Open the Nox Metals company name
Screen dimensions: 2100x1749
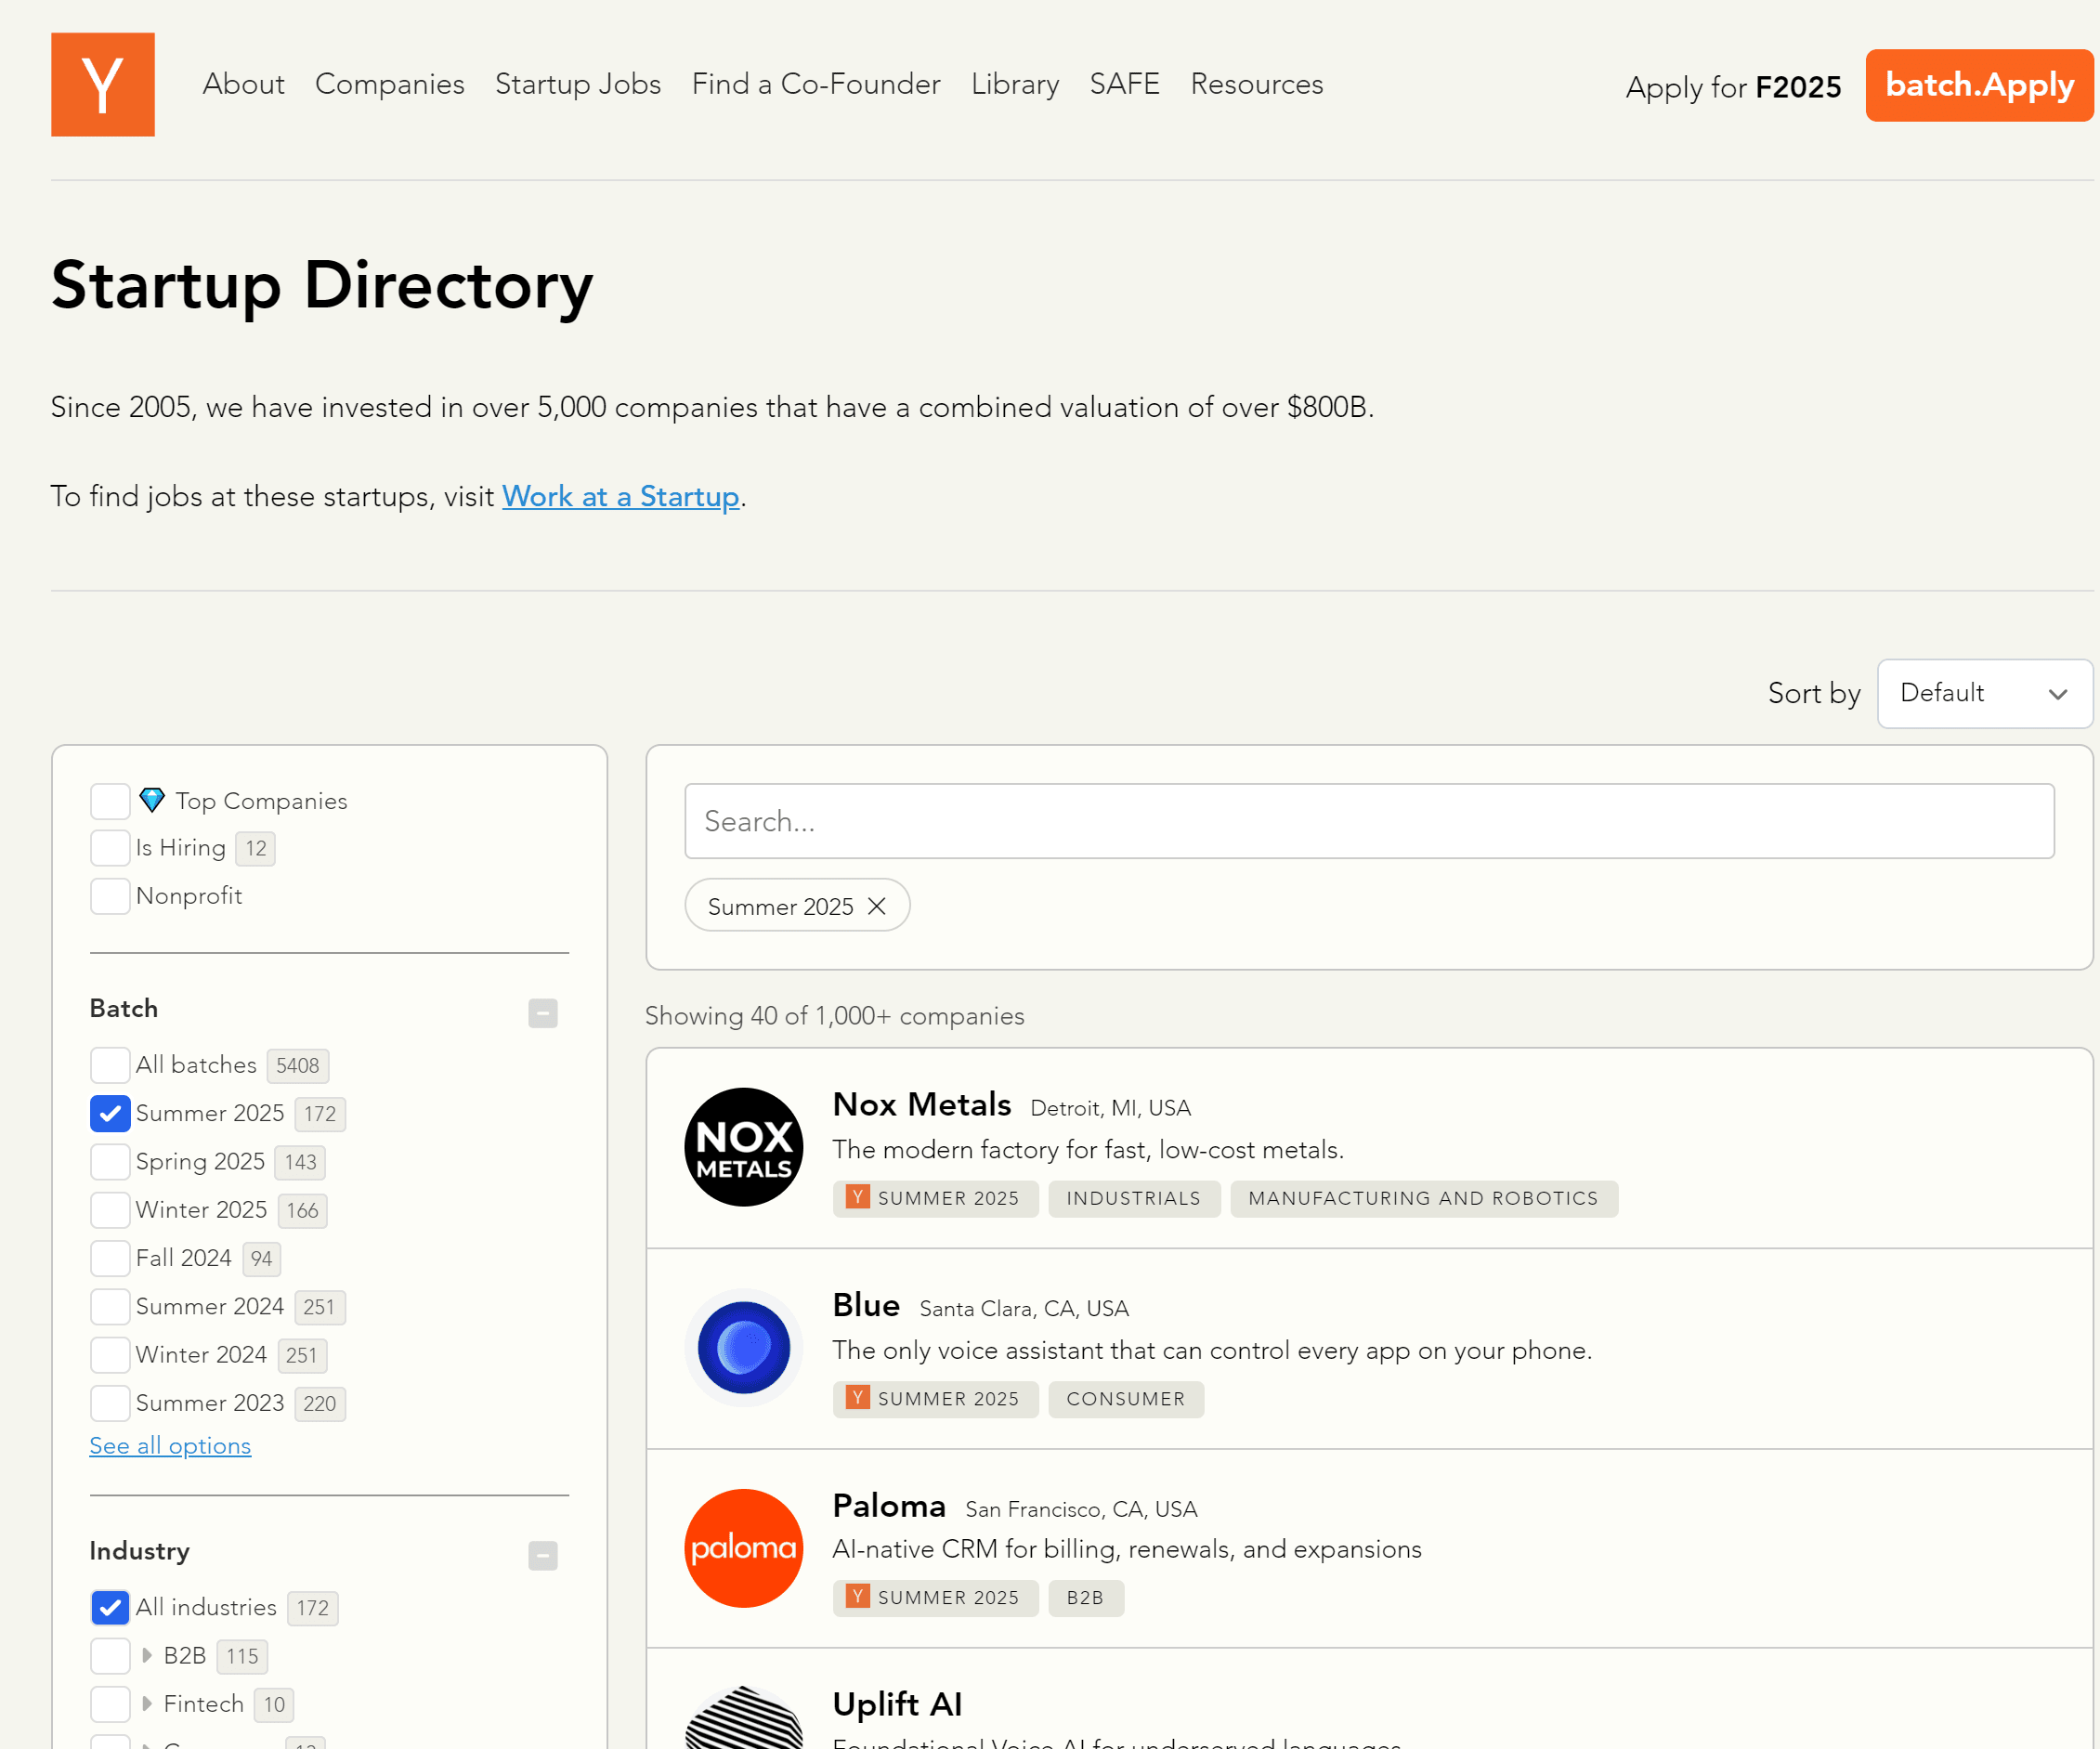click(x=922, y=1104)
